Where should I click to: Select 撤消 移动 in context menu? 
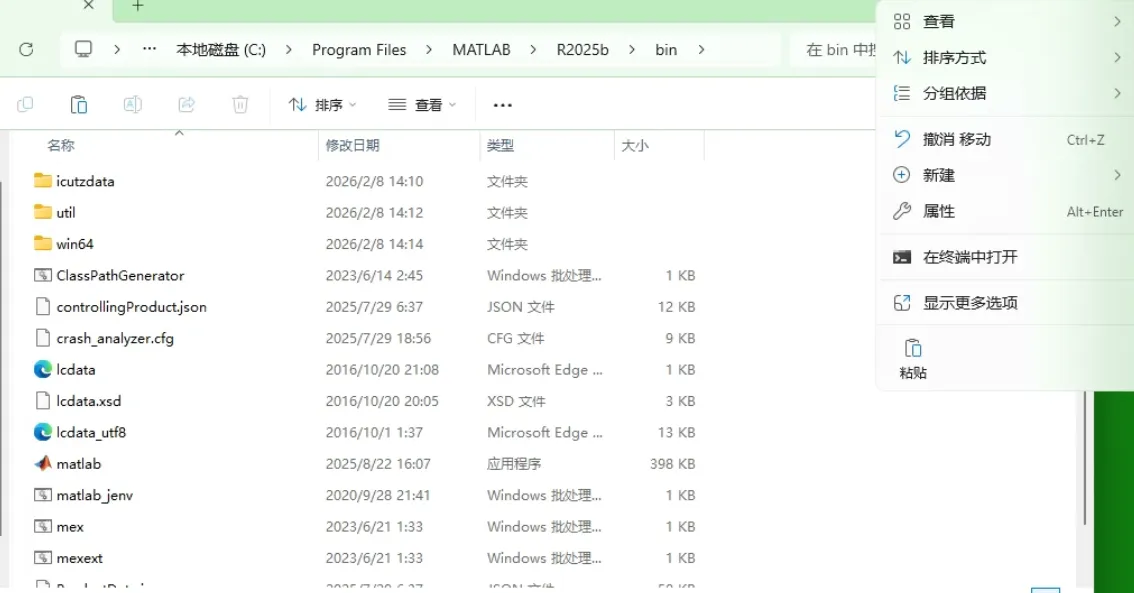point(1007,140)
